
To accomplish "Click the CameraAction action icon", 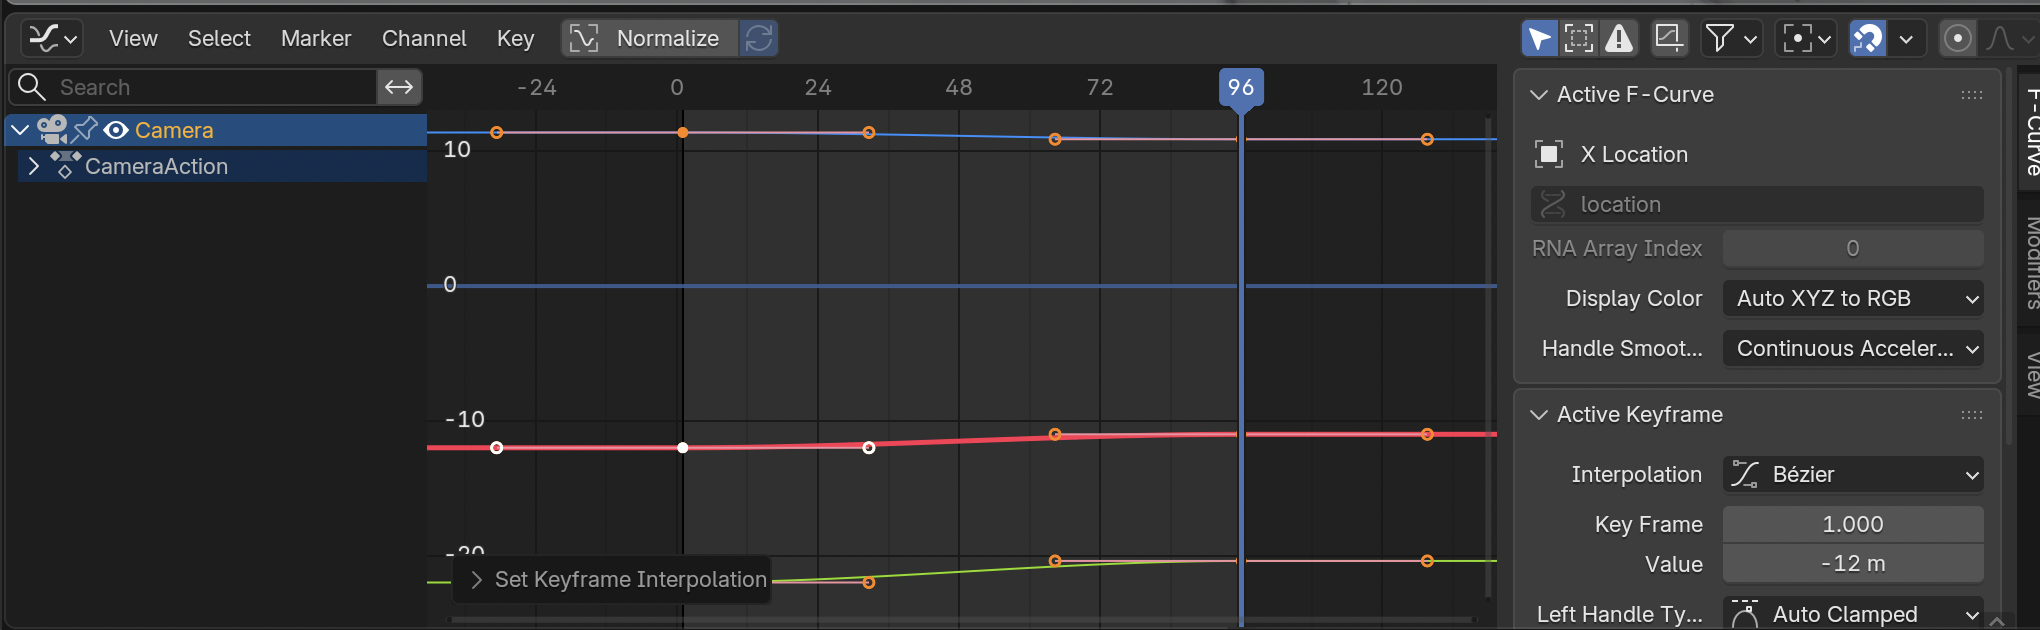I will 65,165.
